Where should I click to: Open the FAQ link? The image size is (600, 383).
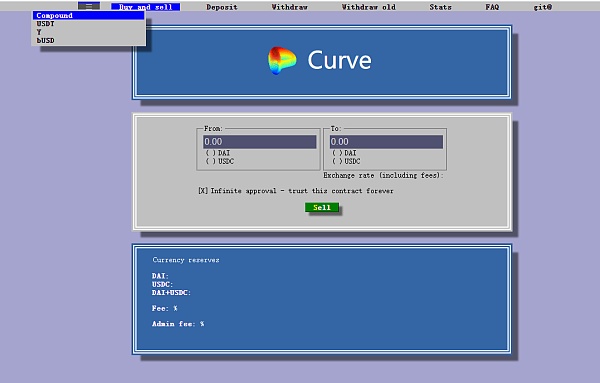coord(492,7)
